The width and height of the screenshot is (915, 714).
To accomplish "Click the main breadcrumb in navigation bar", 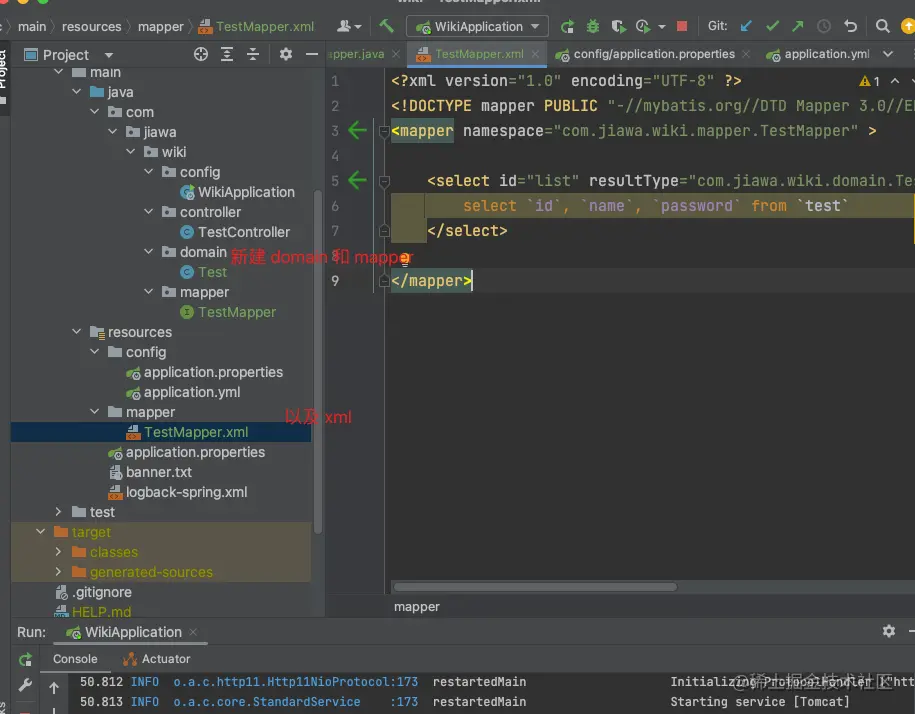I will tap(32, 27).
